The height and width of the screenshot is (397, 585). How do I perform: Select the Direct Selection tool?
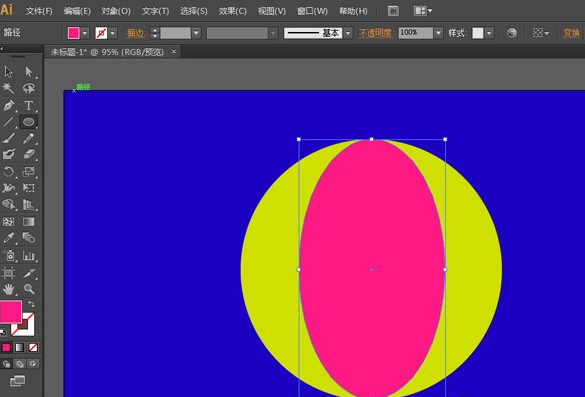click(x=29, y=71)
